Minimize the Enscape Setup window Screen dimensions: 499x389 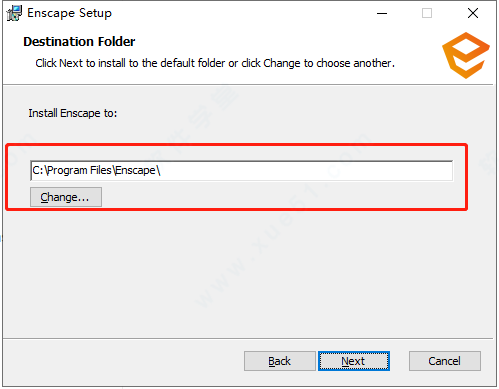point(382,13)
